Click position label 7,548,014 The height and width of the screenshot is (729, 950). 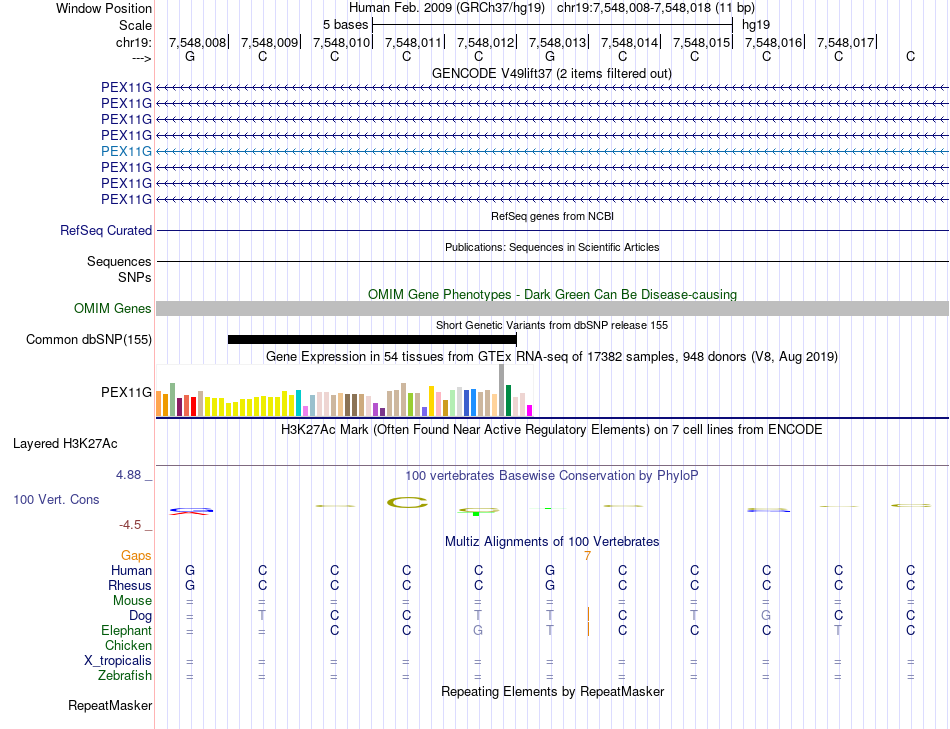point(629,42)
